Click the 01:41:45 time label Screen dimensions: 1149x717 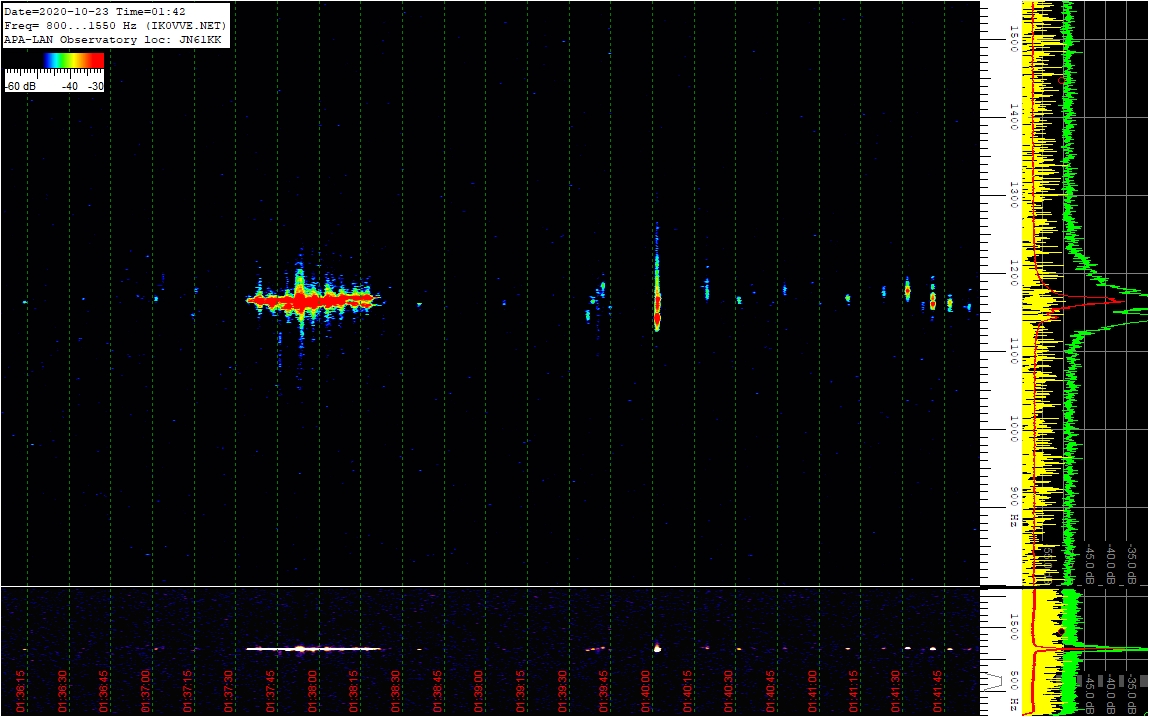938,691
